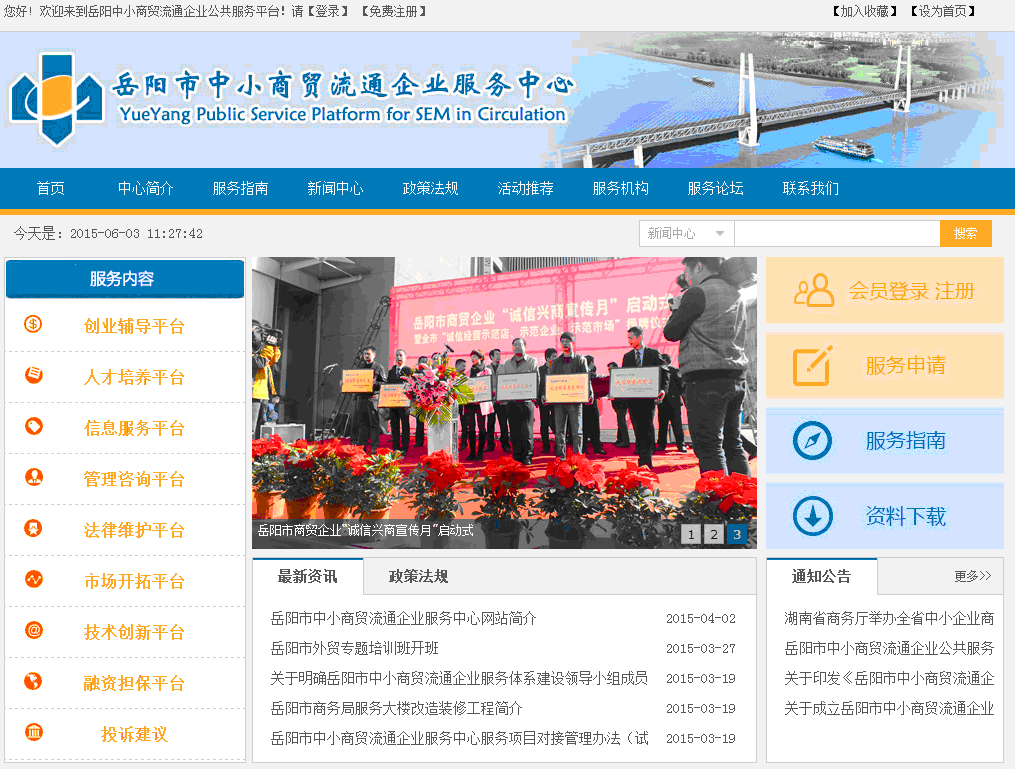Open 活动推荐 in the navigation bar
This screenshot has height=769, width=1015.
pos(525,188)
